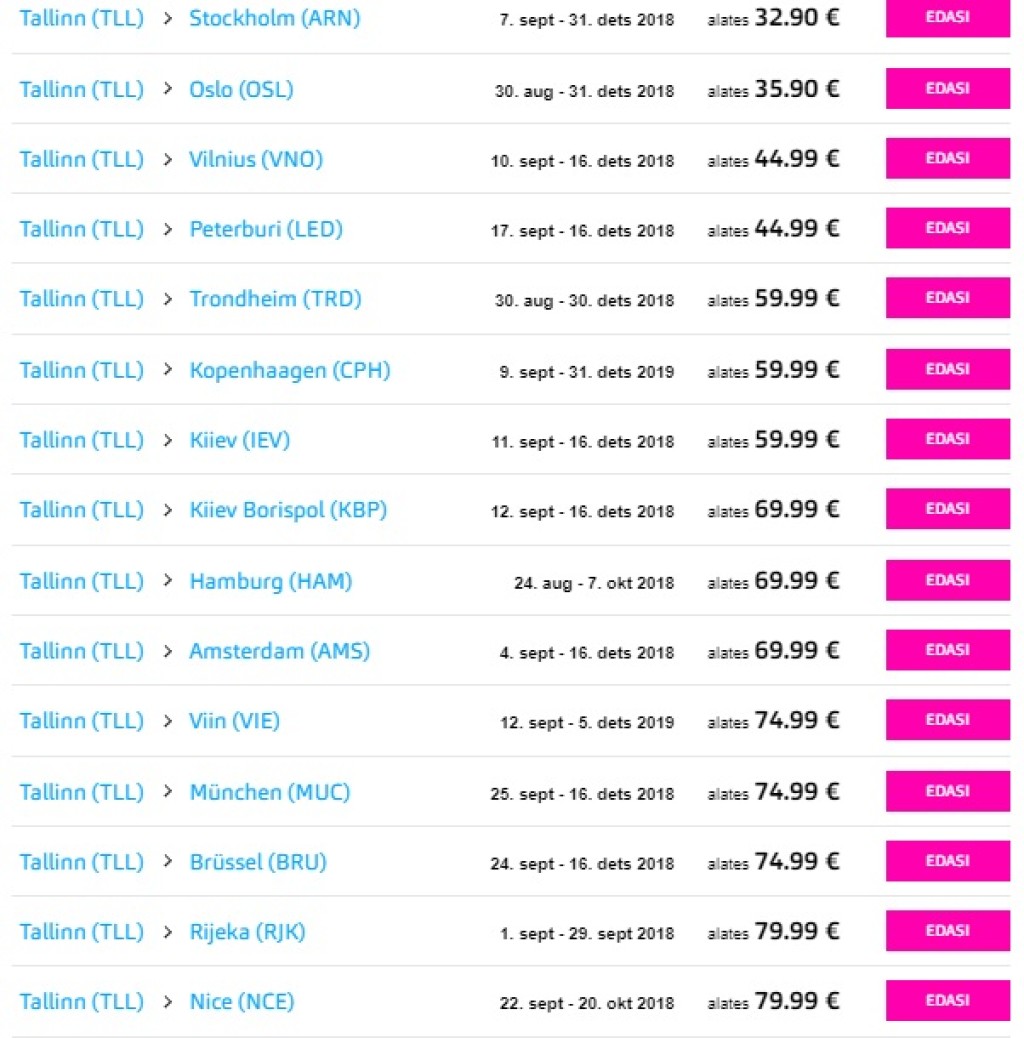
Task: Open the Vilnius (VNO) destination link
Action: coord(256,160)
